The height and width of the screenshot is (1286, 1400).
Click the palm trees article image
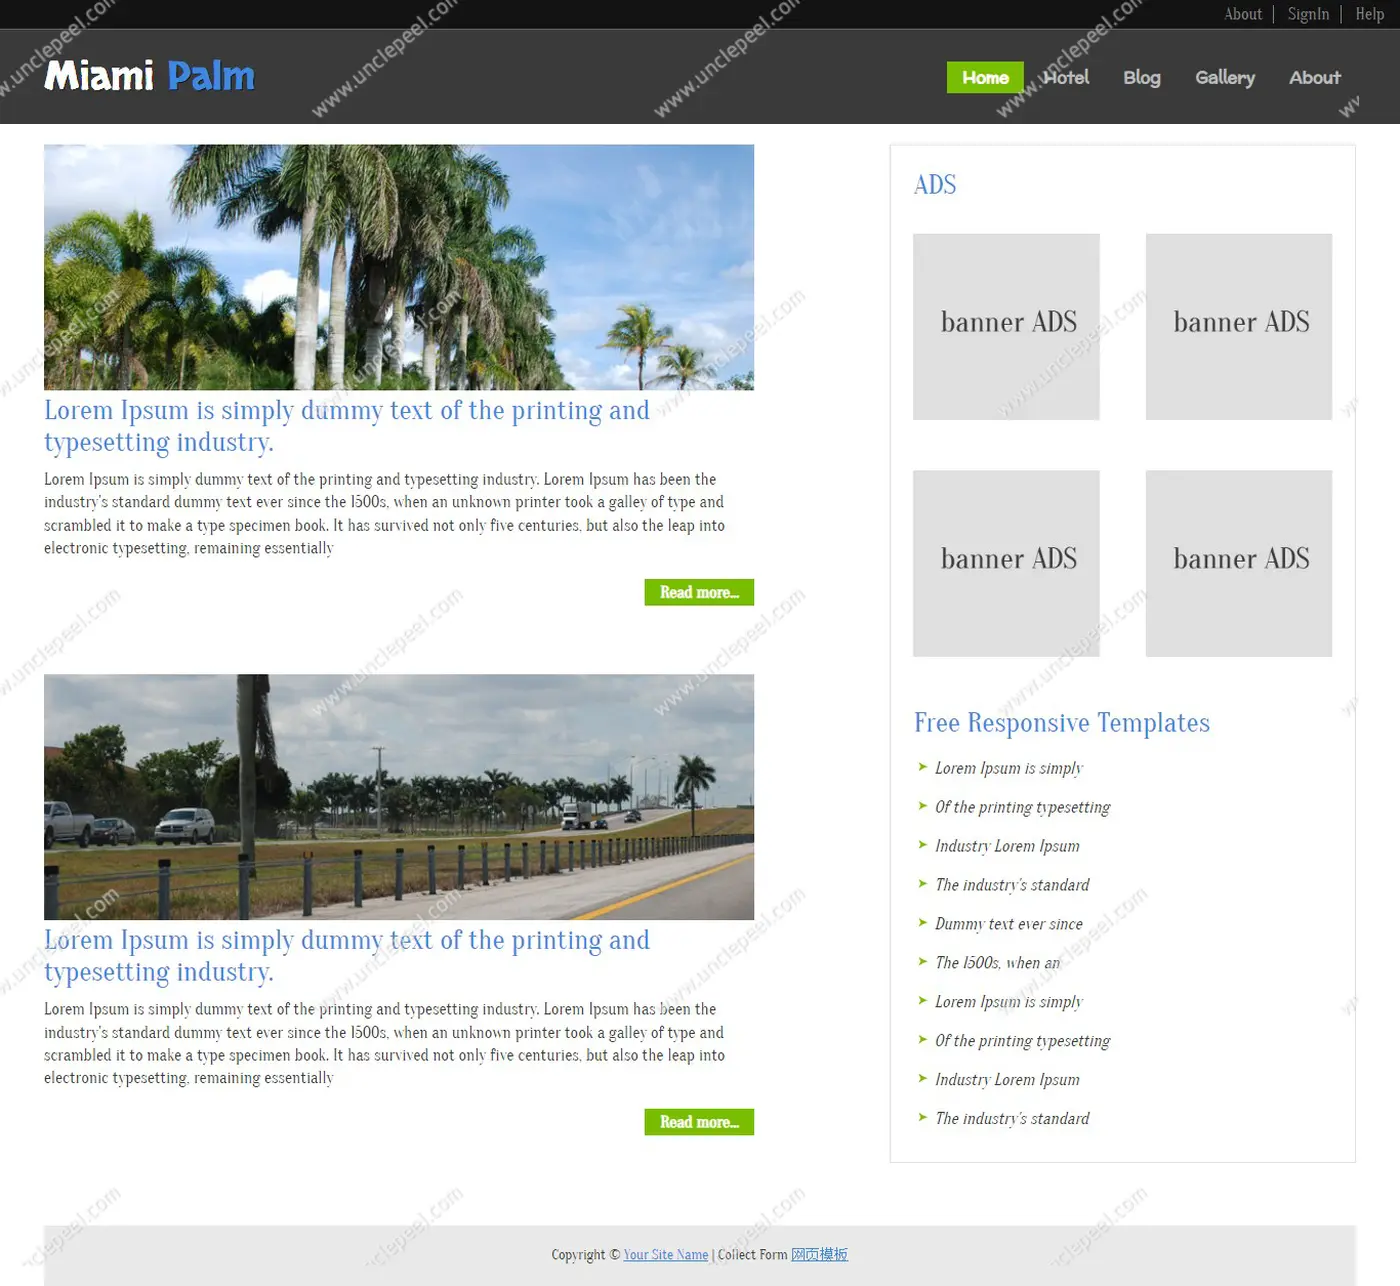pyautogui.click(x=399, y=267)
